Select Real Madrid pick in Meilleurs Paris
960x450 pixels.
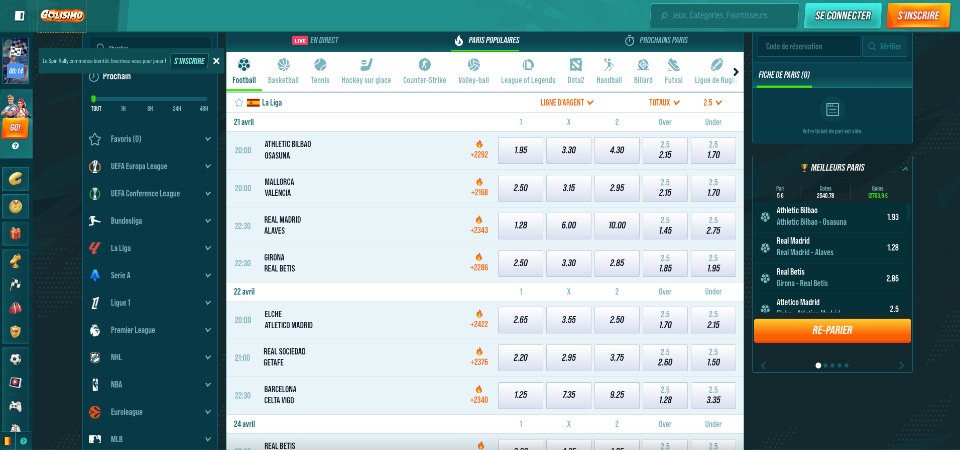(832, 247)
